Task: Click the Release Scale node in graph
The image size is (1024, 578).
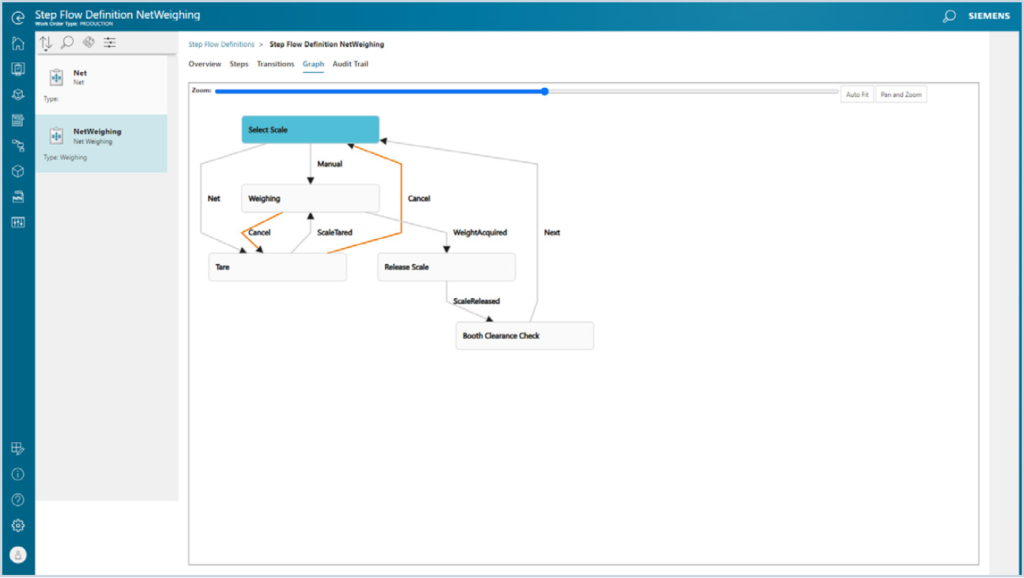Action: click(x=446, y=267)
